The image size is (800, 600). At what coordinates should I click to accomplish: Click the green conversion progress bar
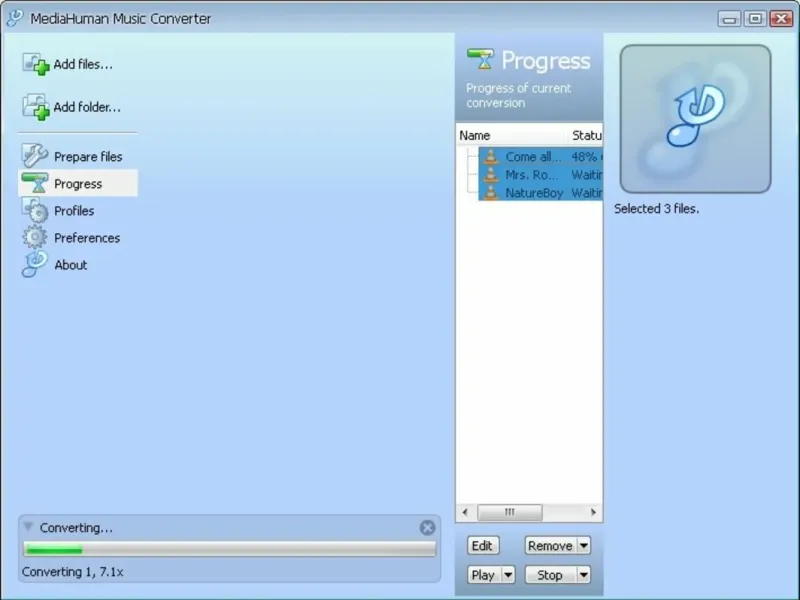click(230, 549)
